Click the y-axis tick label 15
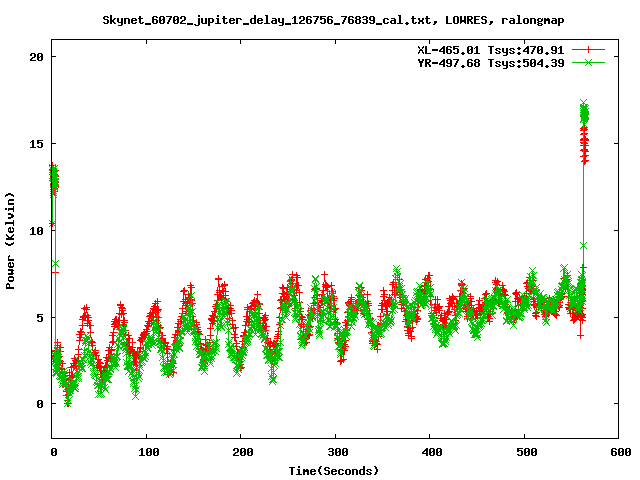640x480 pixels. [36, 144]
